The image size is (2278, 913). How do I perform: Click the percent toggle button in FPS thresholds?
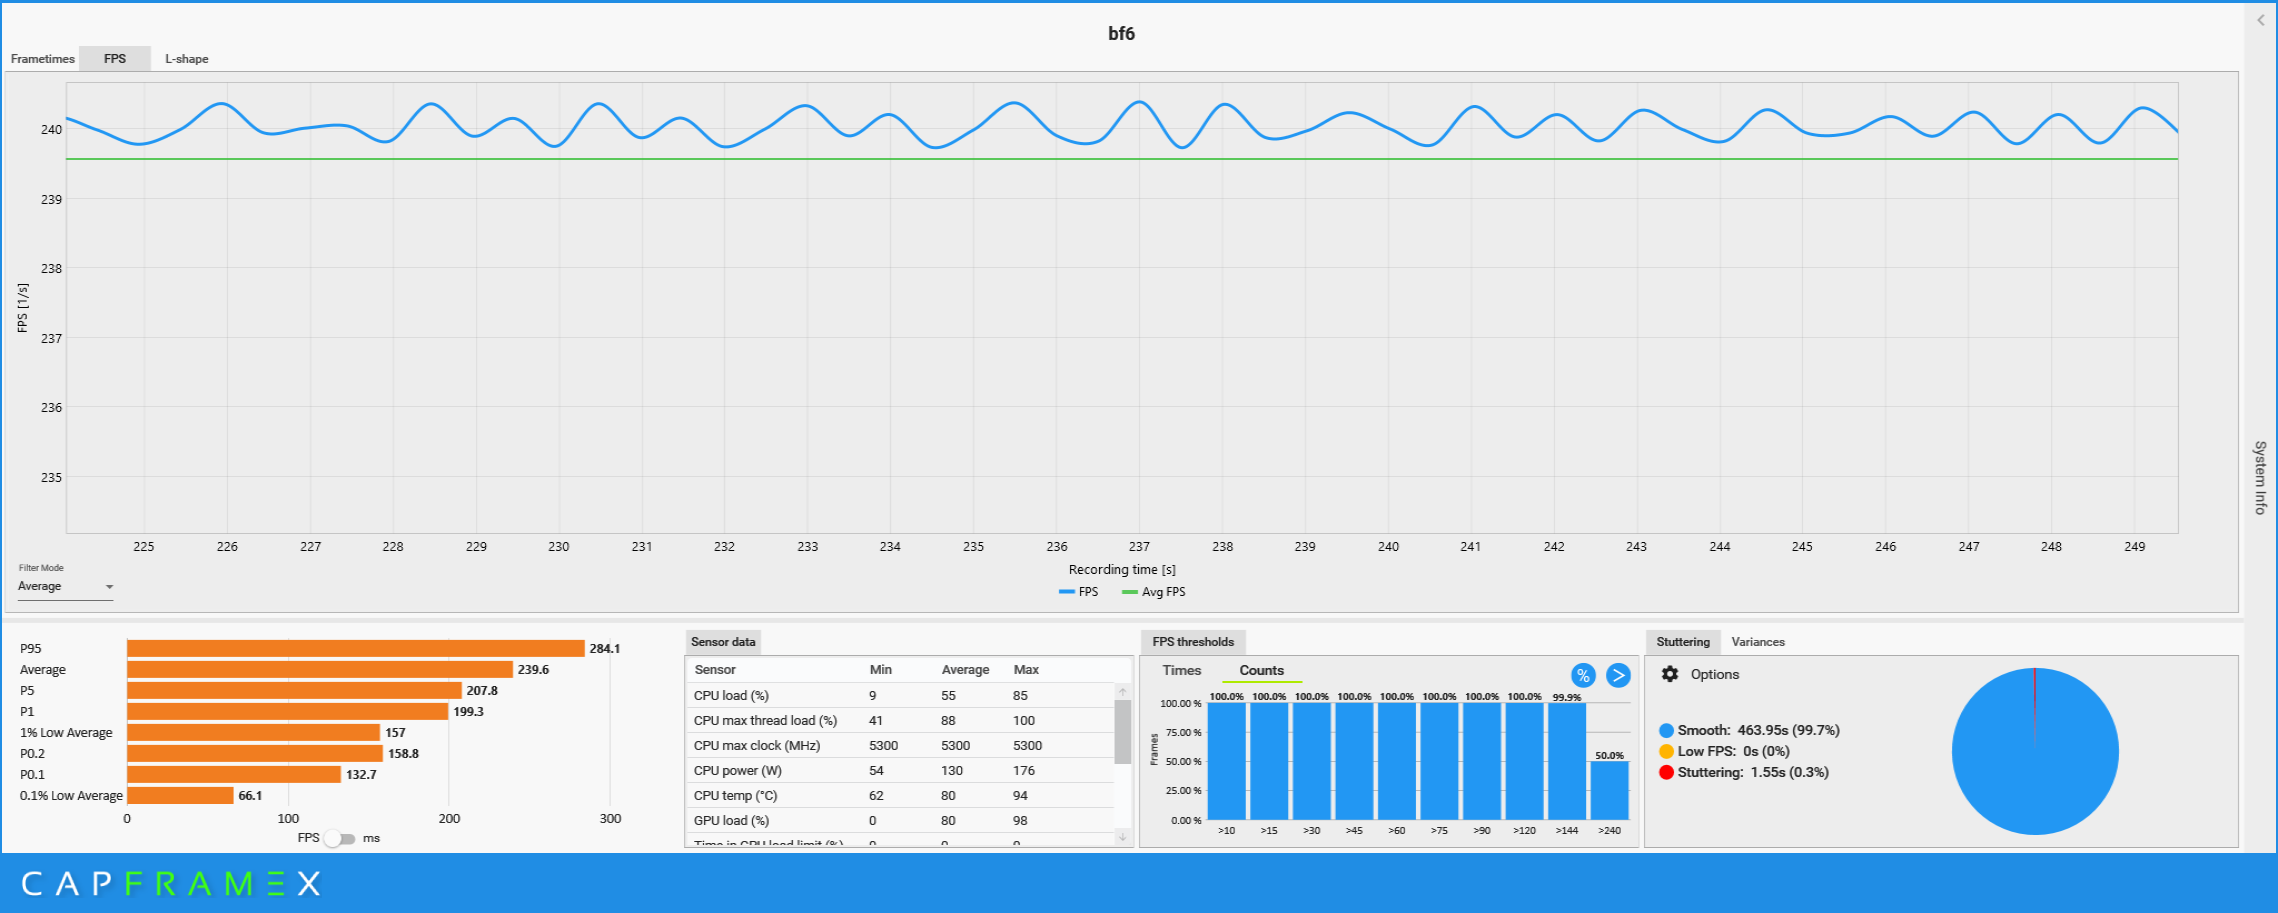pyautogui.click(x=1583, y=676)
